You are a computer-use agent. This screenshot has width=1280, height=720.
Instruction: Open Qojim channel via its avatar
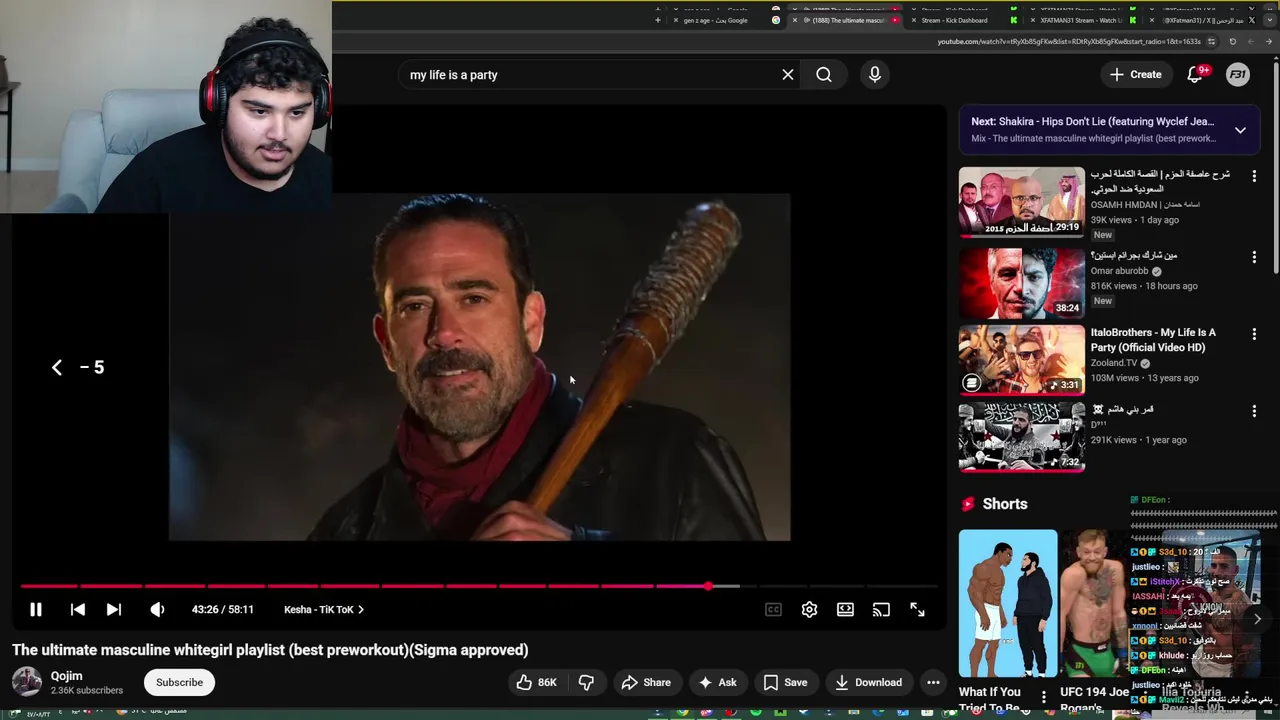click(x=27, y=682)
